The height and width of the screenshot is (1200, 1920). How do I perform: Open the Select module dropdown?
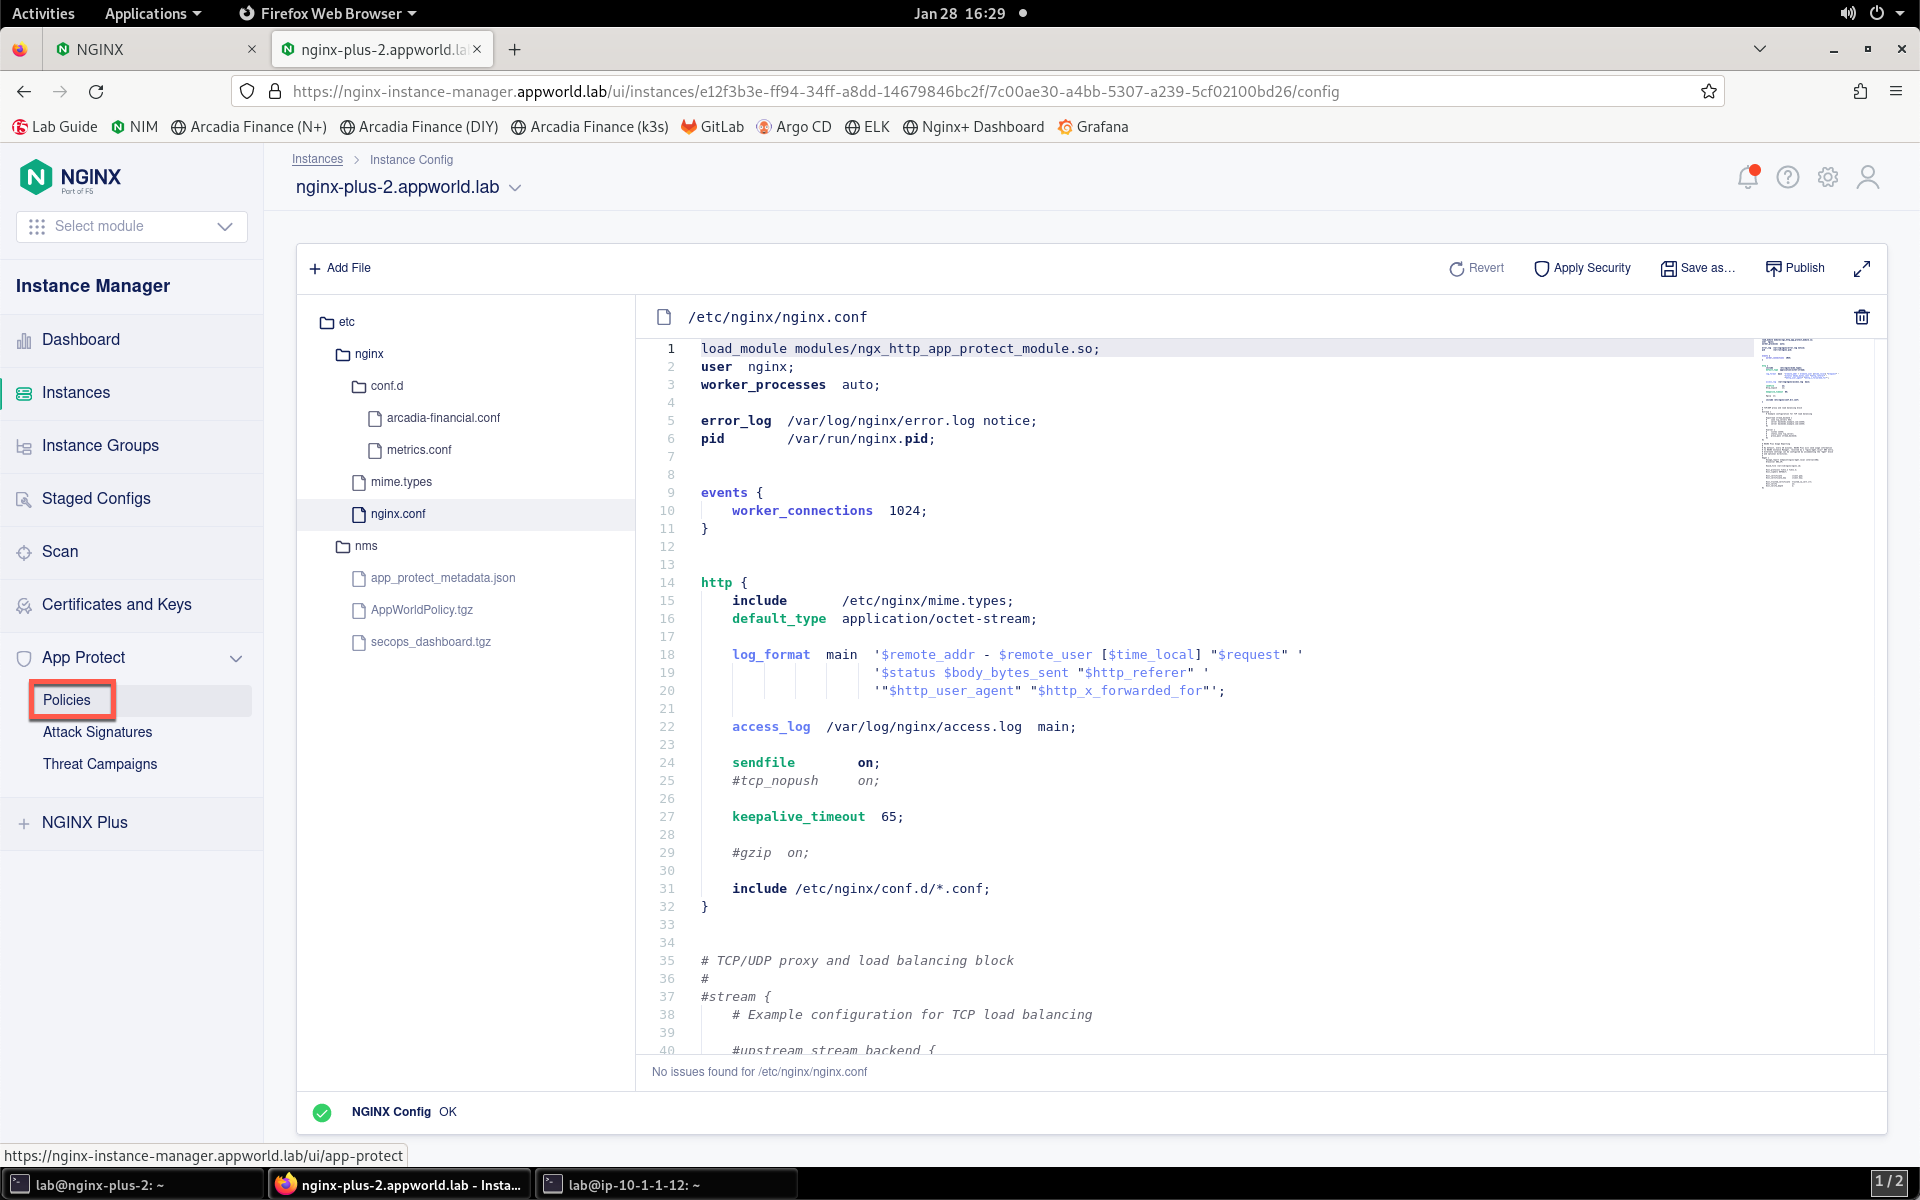point(132,226)
